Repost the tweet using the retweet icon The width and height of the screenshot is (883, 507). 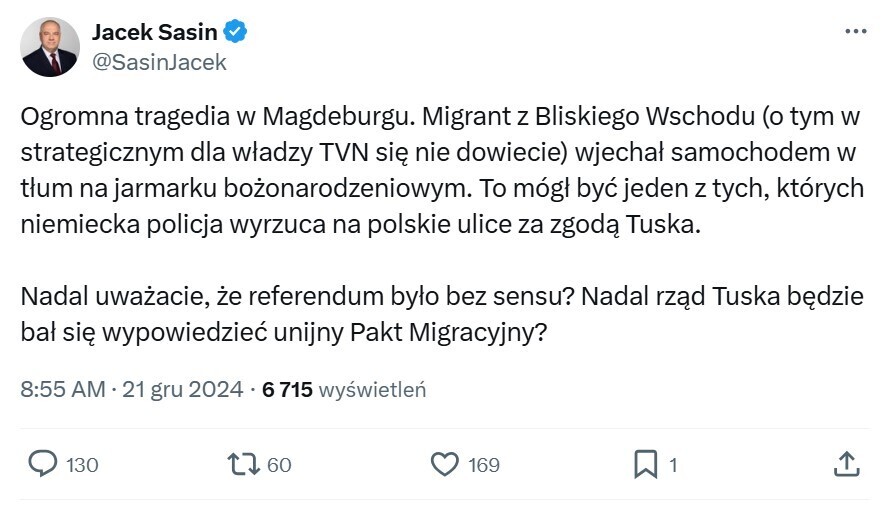point(243,464)
